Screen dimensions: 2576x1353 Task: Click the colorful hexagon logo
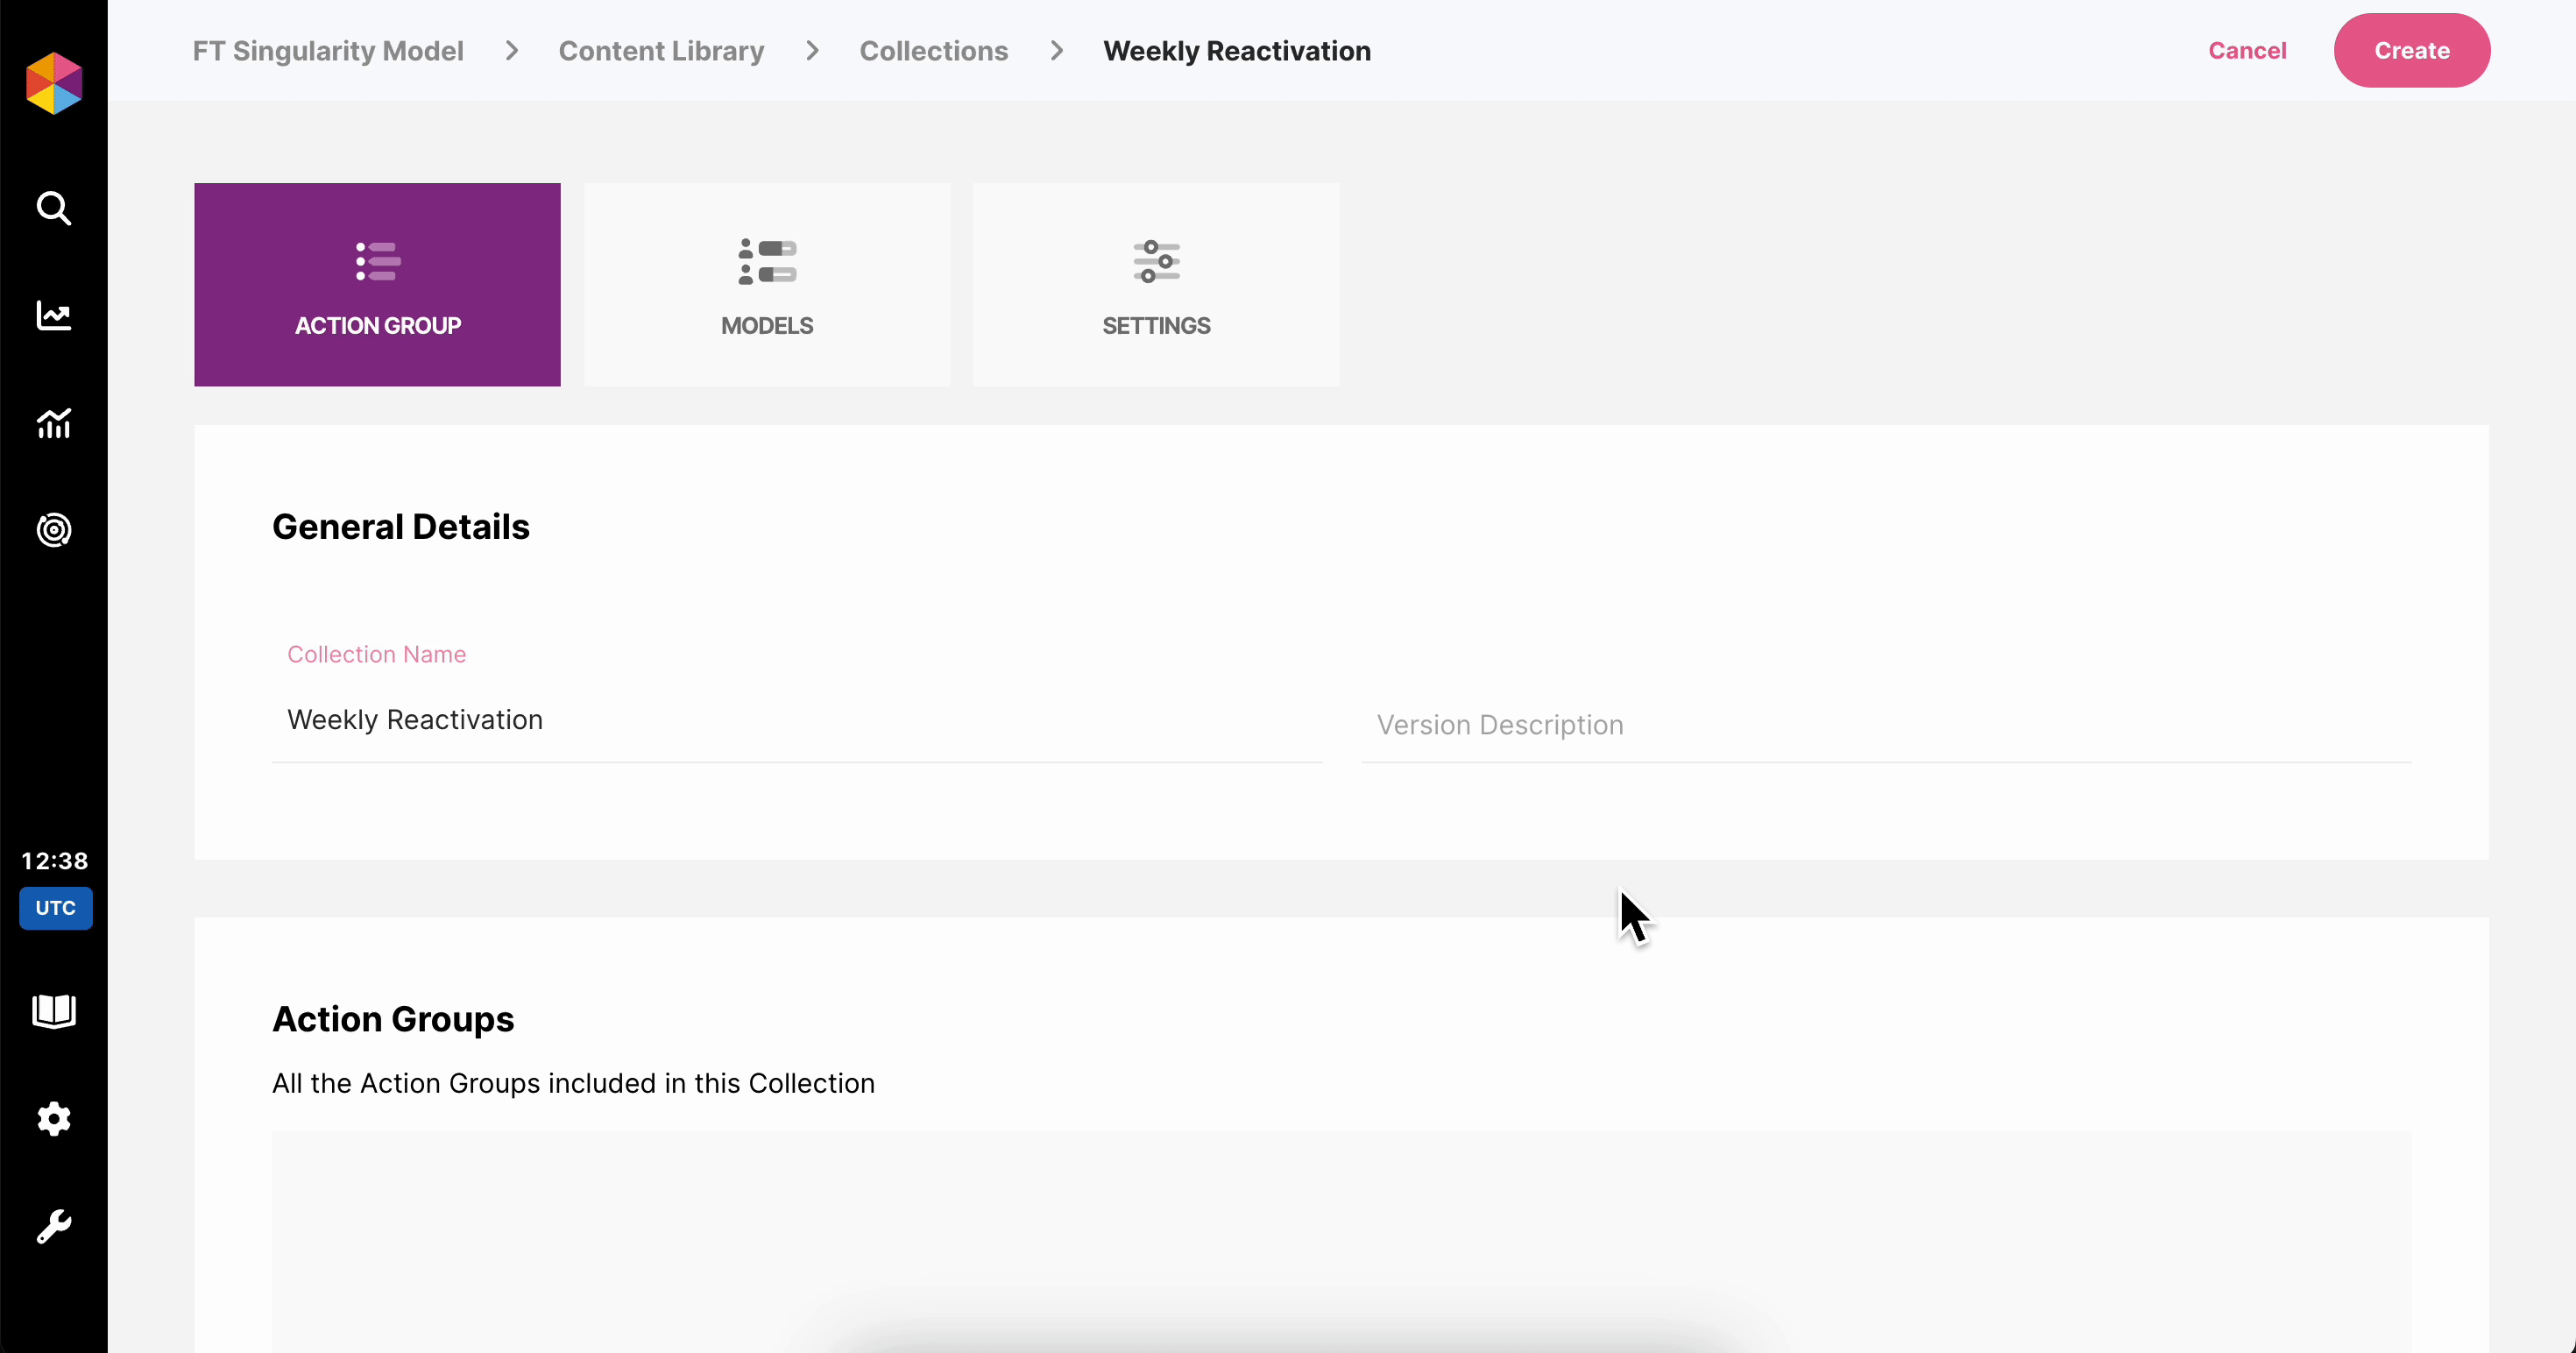point(54,83)
